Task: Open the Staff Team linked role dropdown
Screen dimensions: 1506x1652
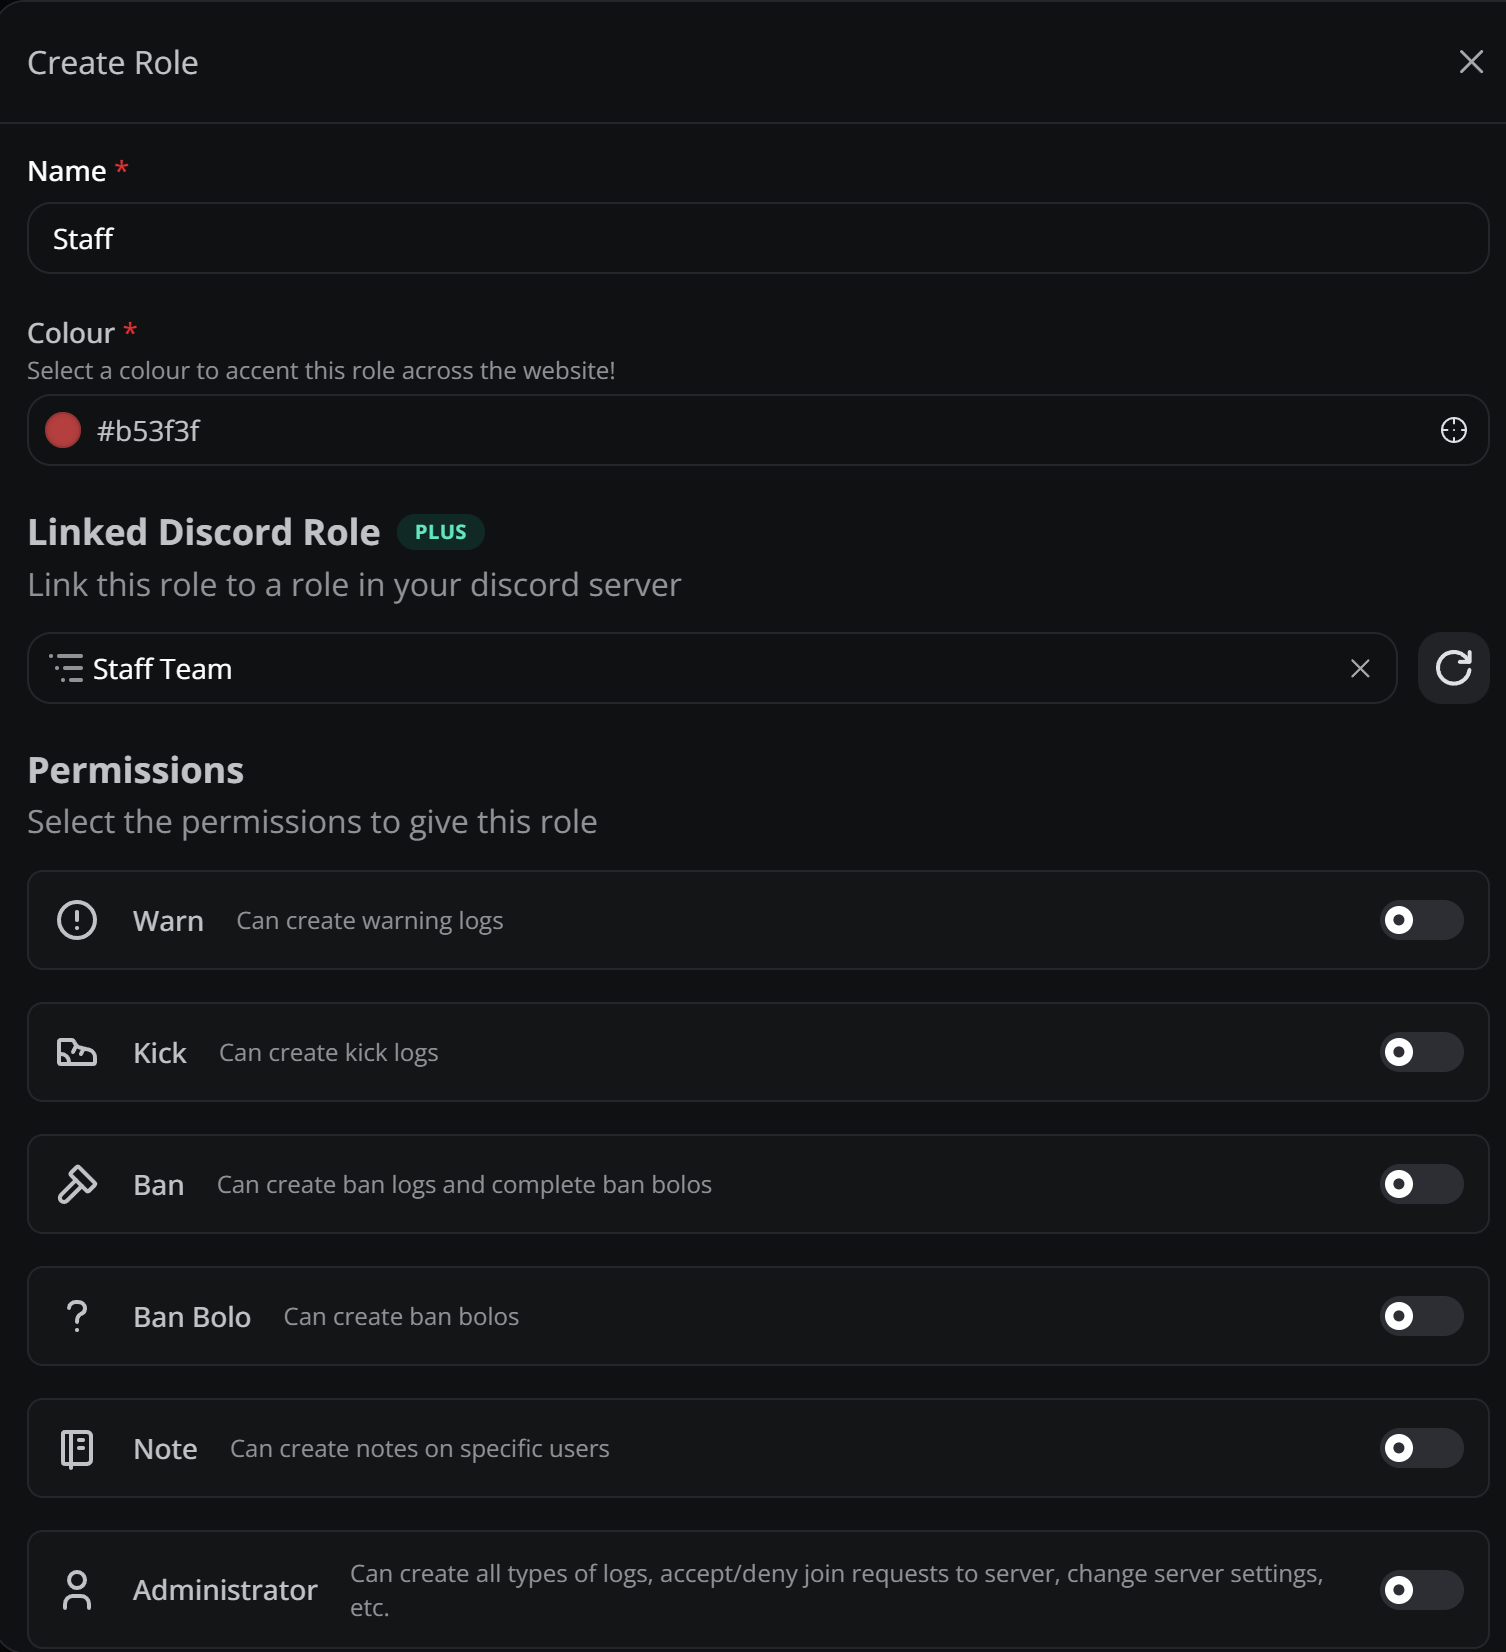Action: tap(700, 668)
